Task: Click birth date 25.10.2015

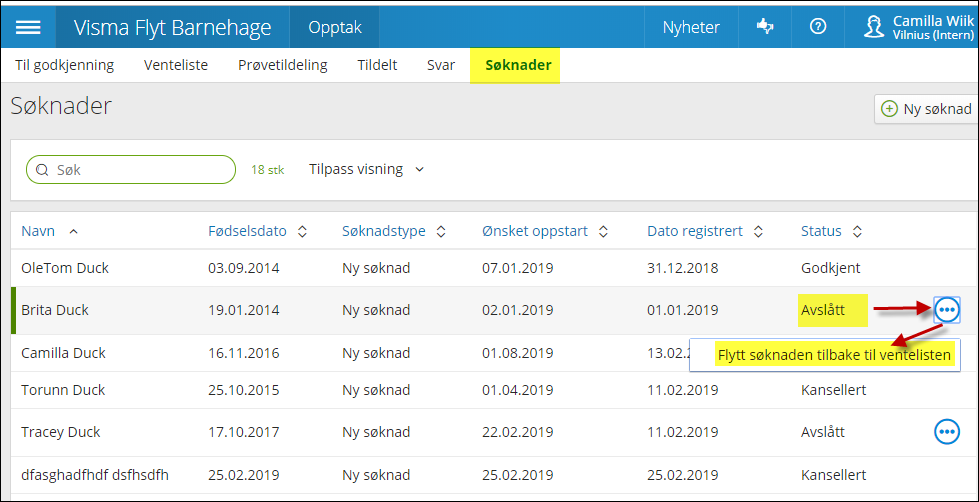Action: (244, 390)
